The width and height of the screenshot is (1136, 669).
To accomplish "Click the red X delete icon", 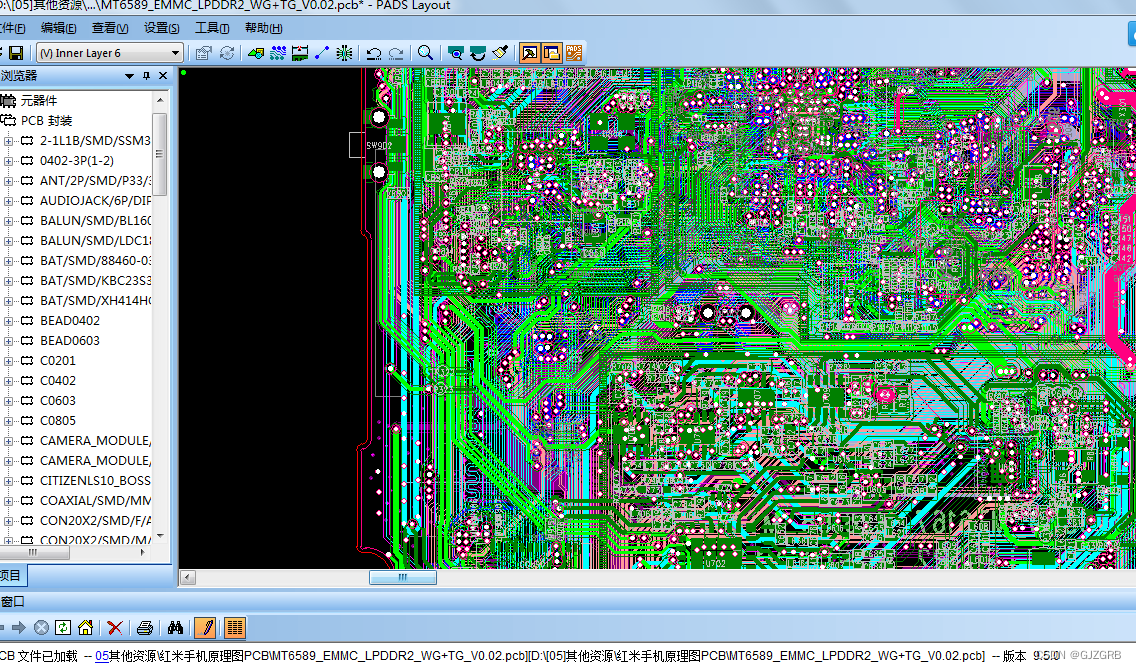I will click(114, 627).
